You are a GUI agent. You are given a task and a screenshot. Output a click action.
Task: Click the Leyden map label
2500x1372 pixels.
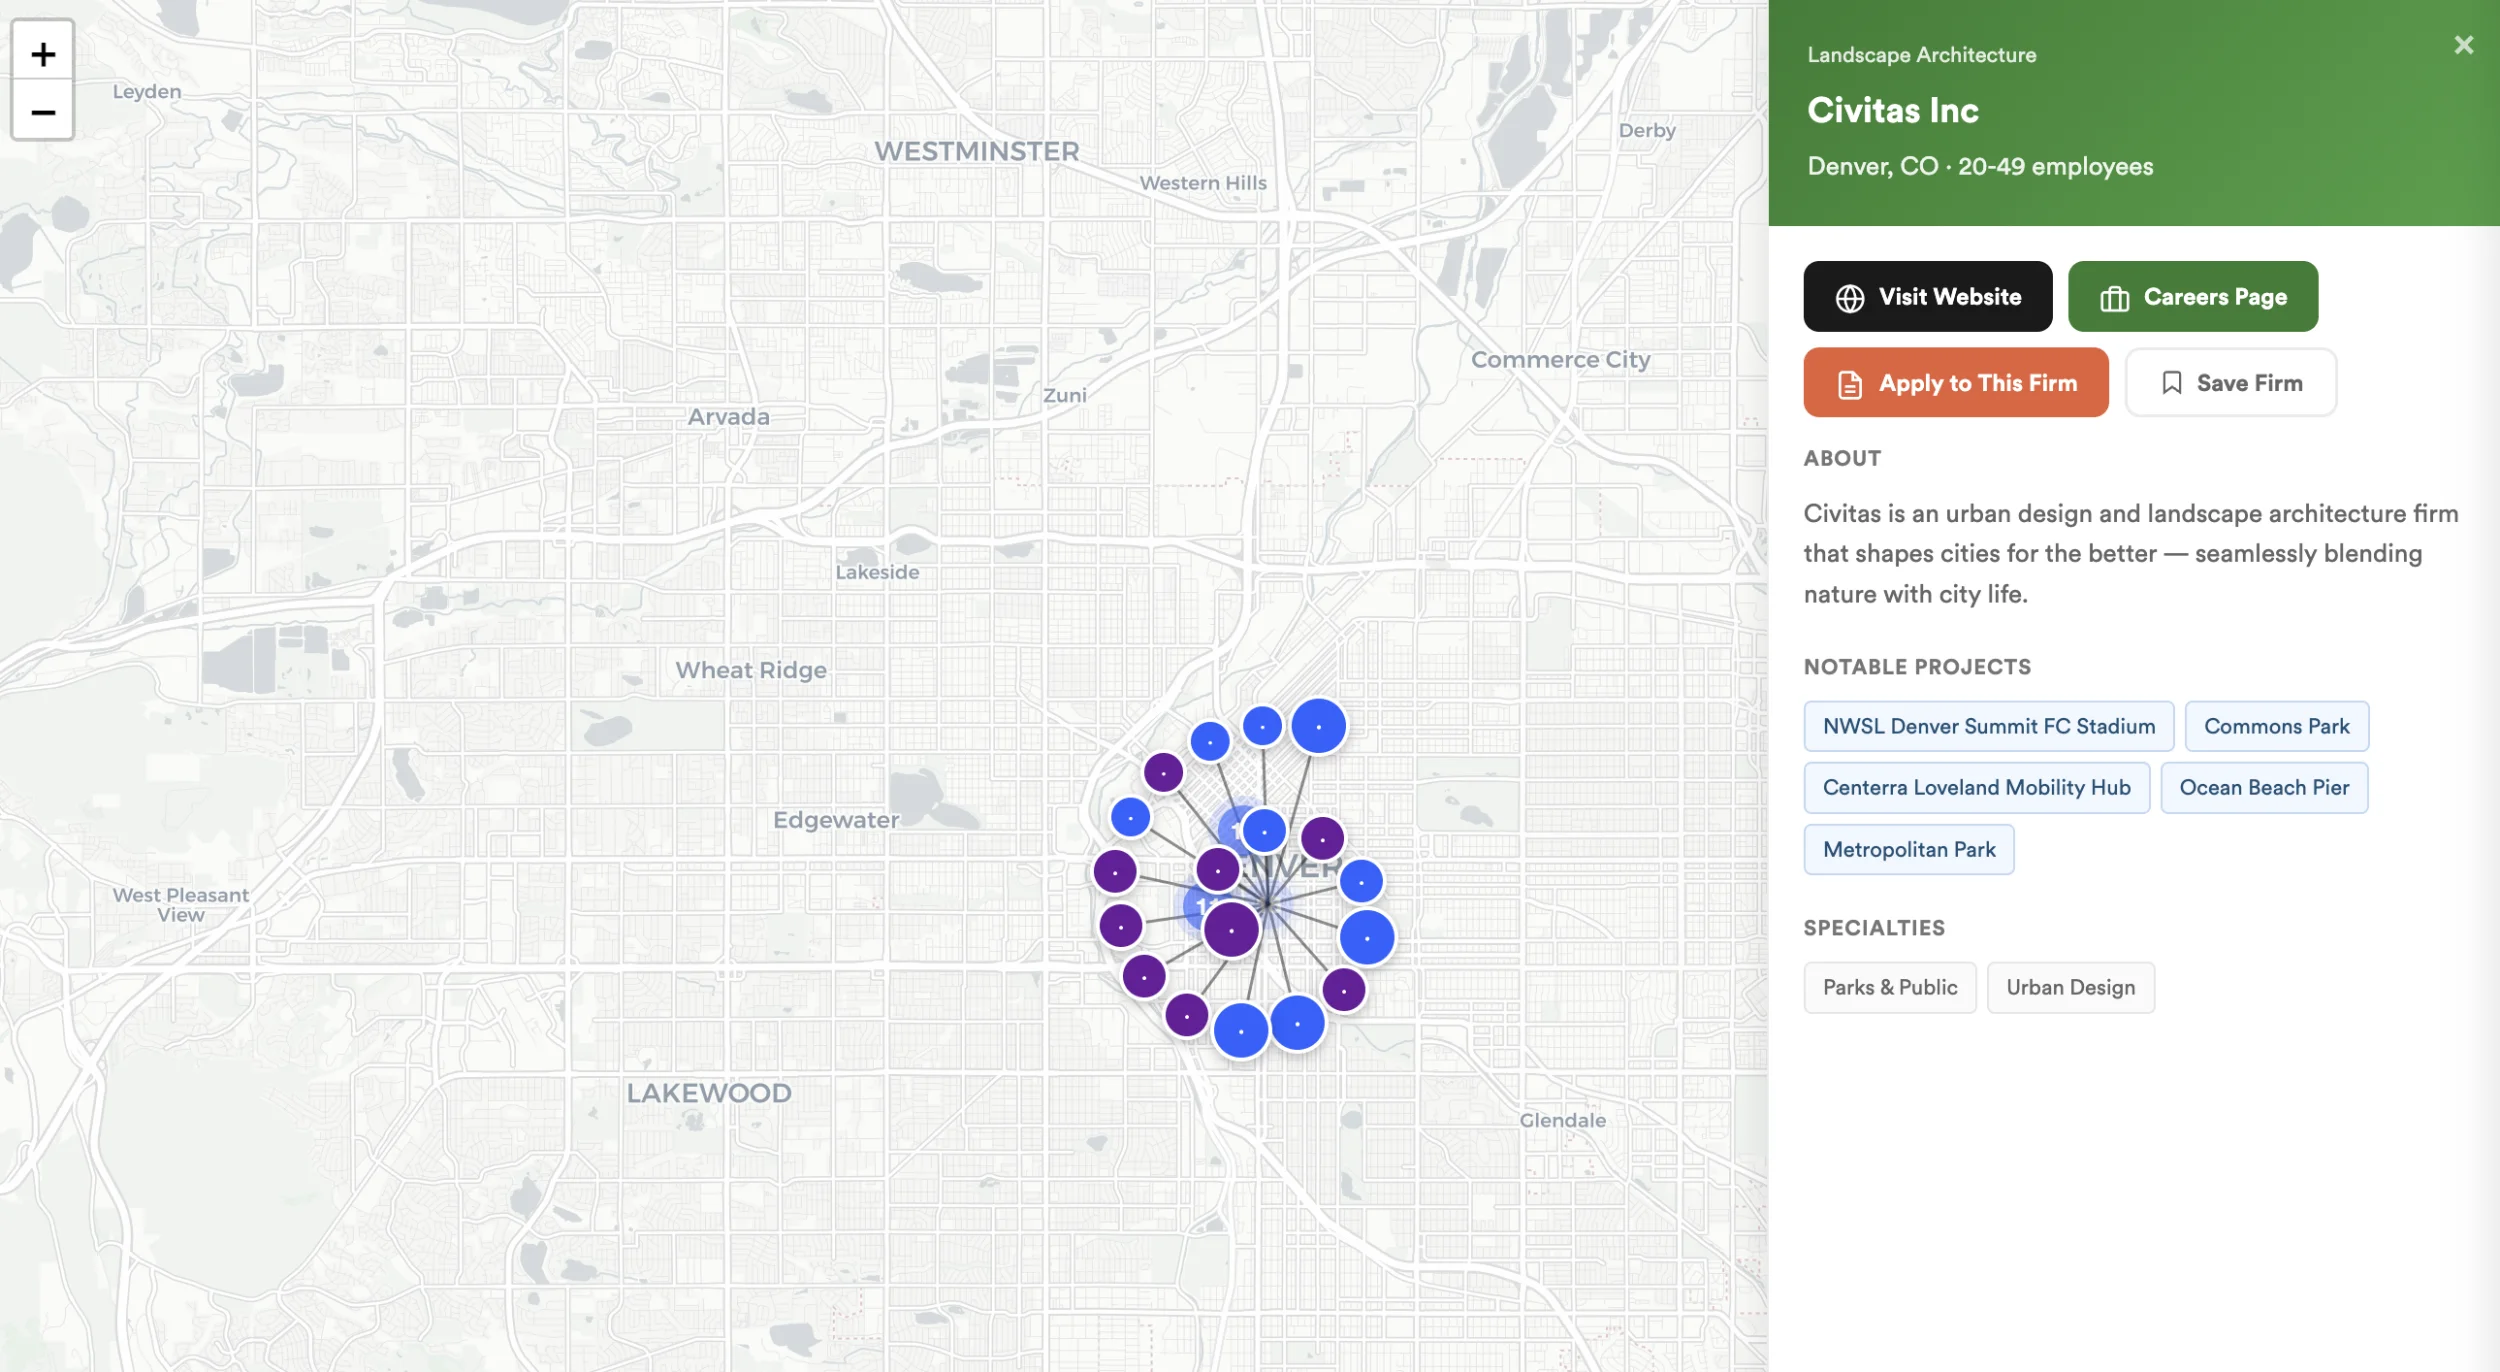147,92
